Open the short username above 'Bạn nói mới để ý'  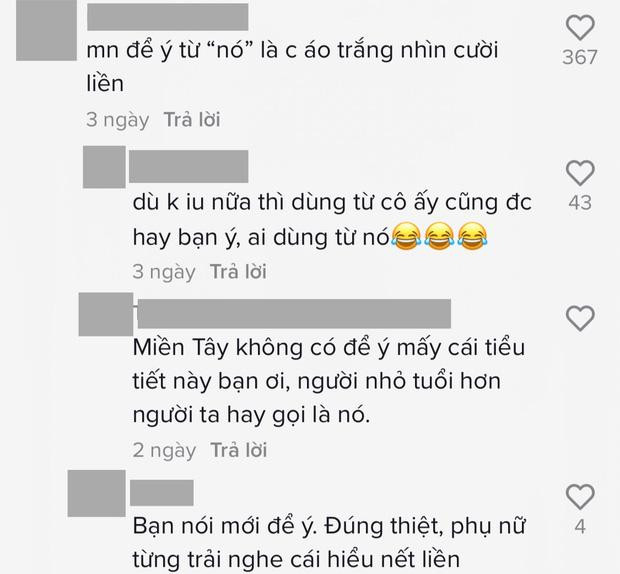[x=162, y=493]
